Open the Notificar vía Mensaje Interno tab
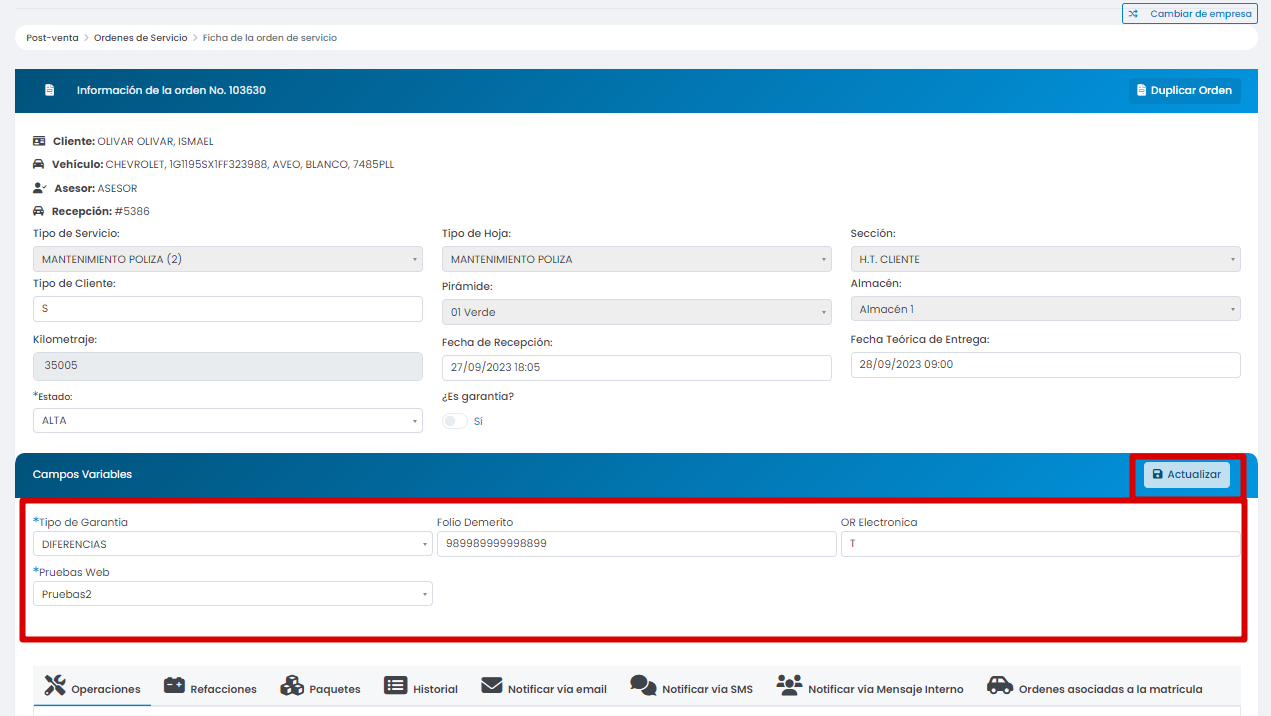Image resolution: width=1271 pixels, height=716 pixels. click(870, 687)
